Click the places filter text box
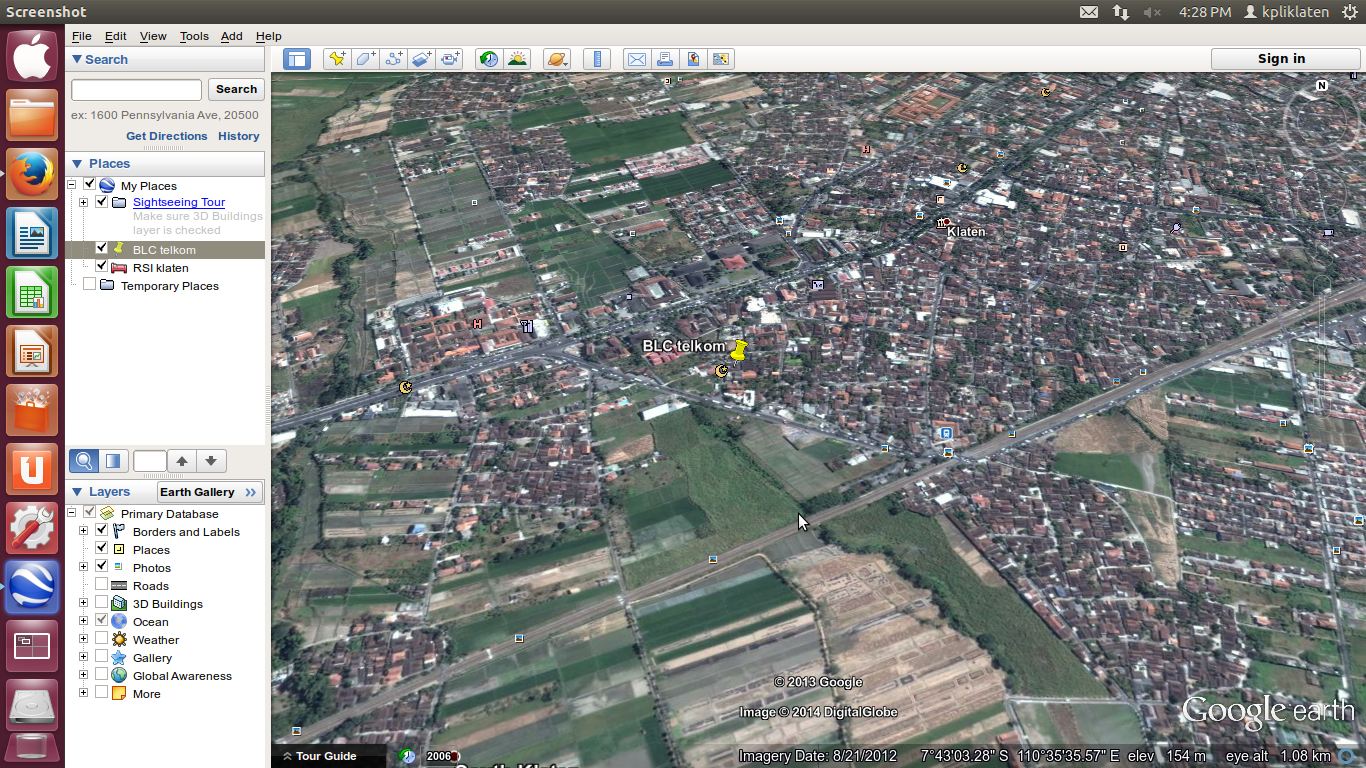 [x=150, y=461]
